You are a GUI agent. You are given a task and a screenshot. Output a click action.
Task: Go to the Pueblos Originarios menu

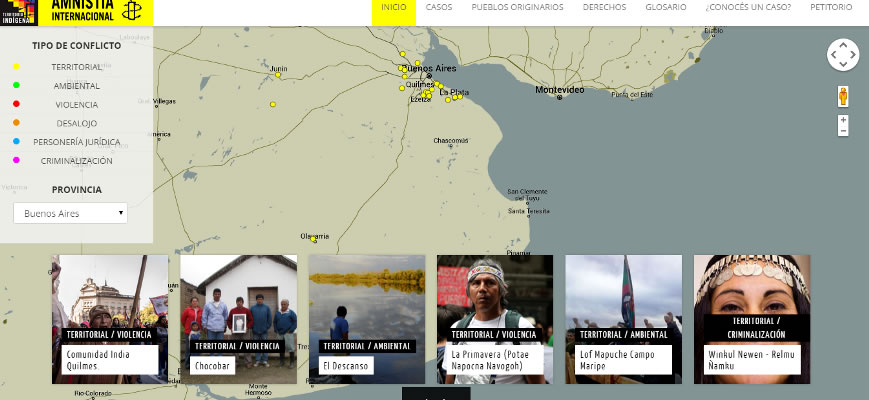517,8
